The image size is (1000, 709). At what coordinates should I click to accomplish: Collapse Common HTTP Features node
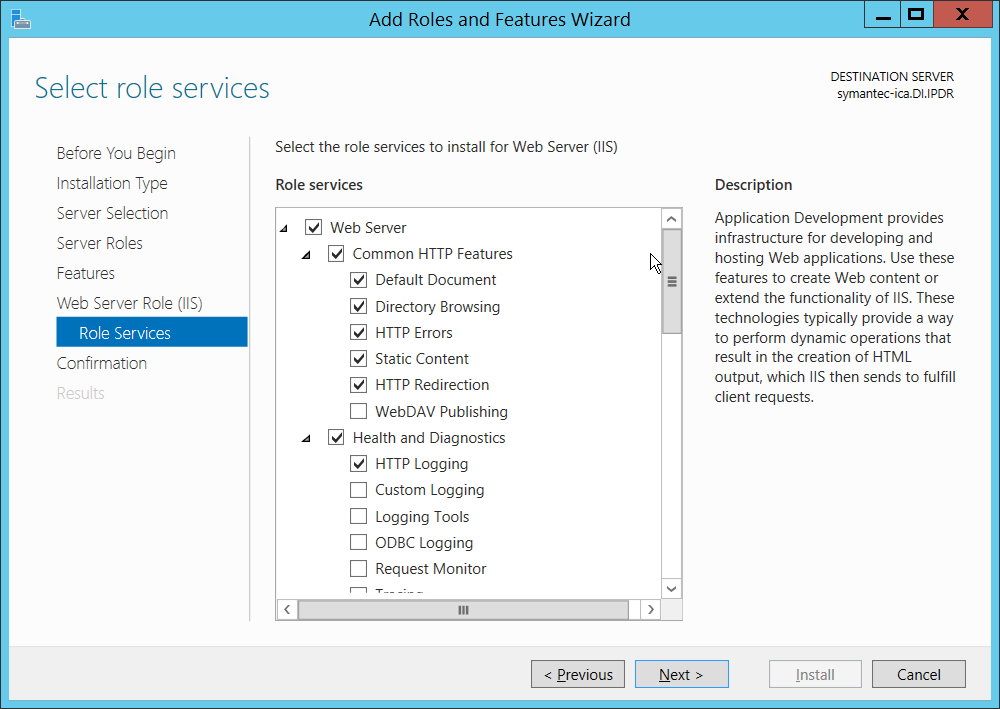coord(308,255)
